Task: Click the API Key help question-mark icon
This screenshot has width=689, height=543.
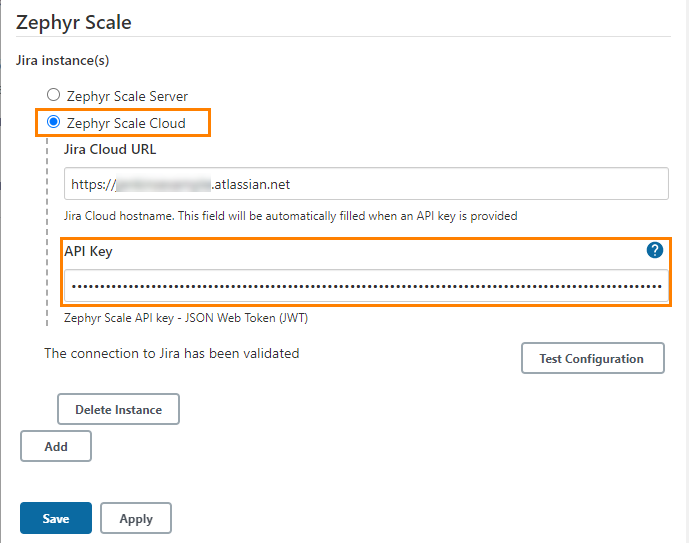Action: pos(656,251)
